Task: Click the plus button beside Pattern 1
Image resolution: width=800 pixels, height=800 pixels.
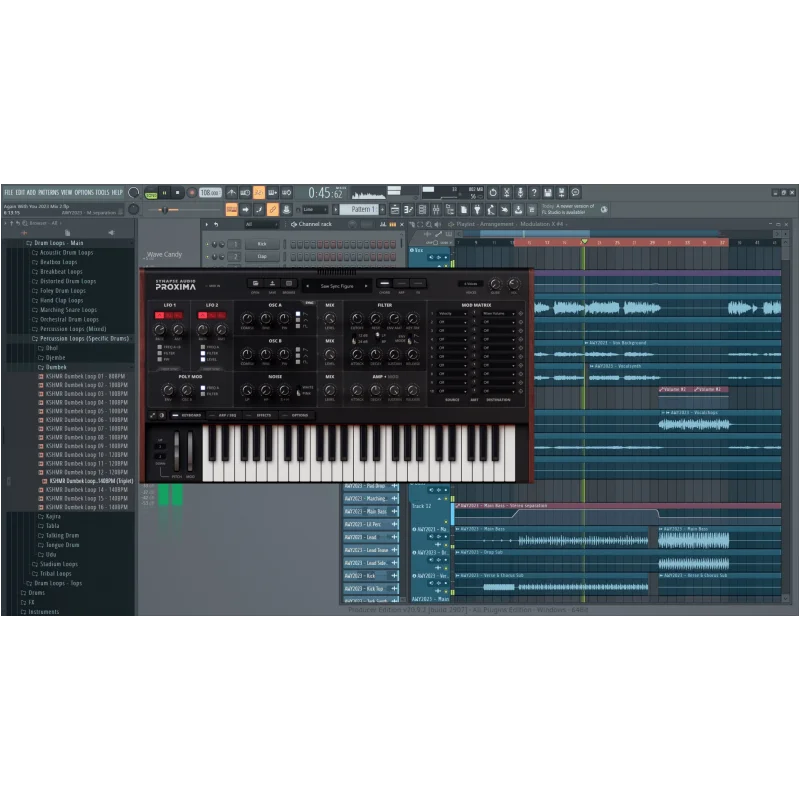Action: pyautogui.click(x=382, y=210)
